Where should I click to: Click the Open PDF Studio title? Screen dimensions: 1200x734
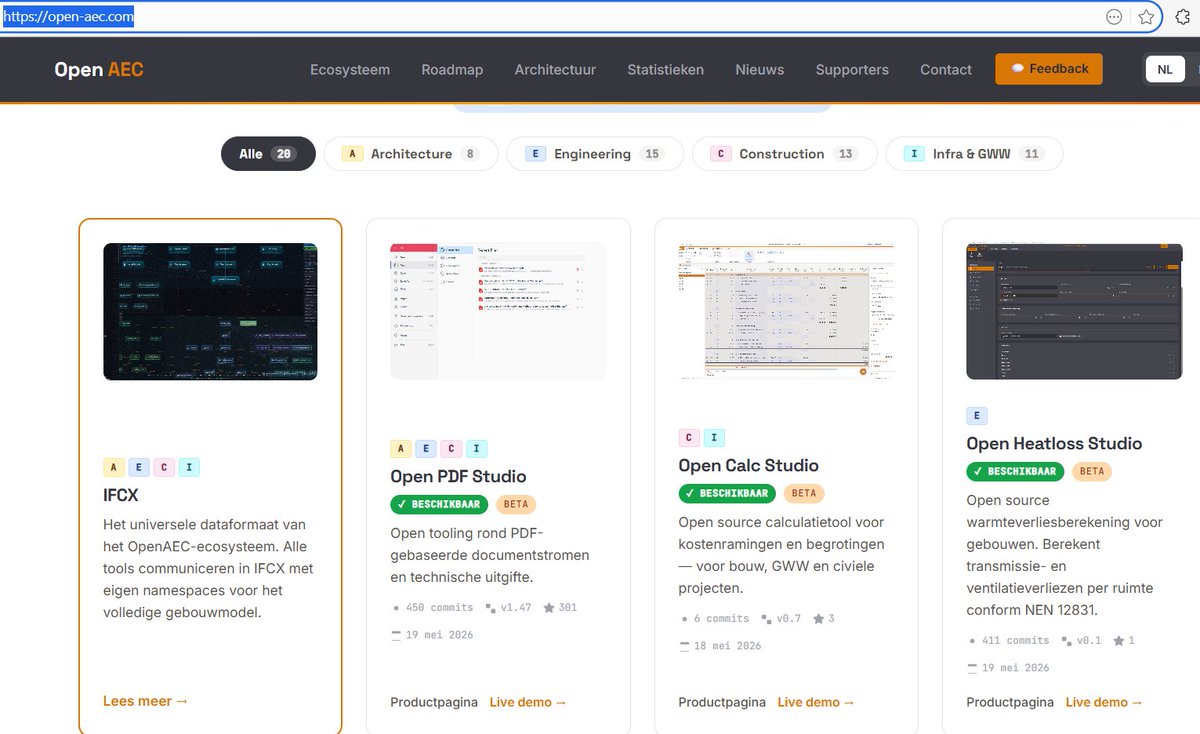click(x=458, y=476)
